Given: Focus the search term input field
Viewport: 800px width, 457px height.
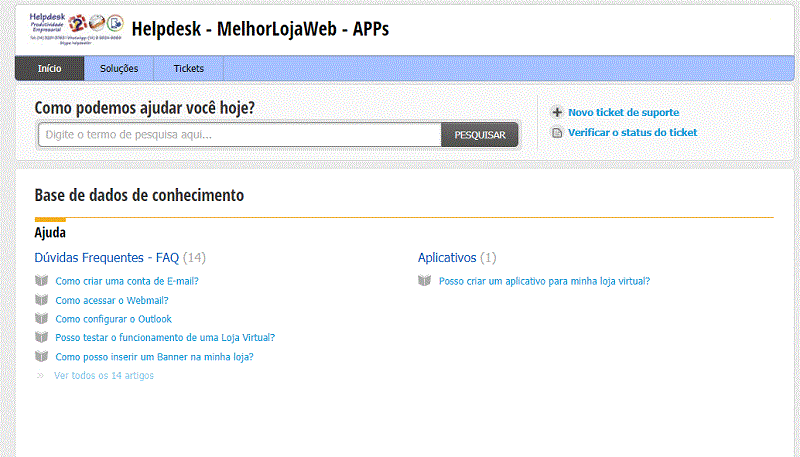Looking at the screenshot, I should click(x=240, y=135).
